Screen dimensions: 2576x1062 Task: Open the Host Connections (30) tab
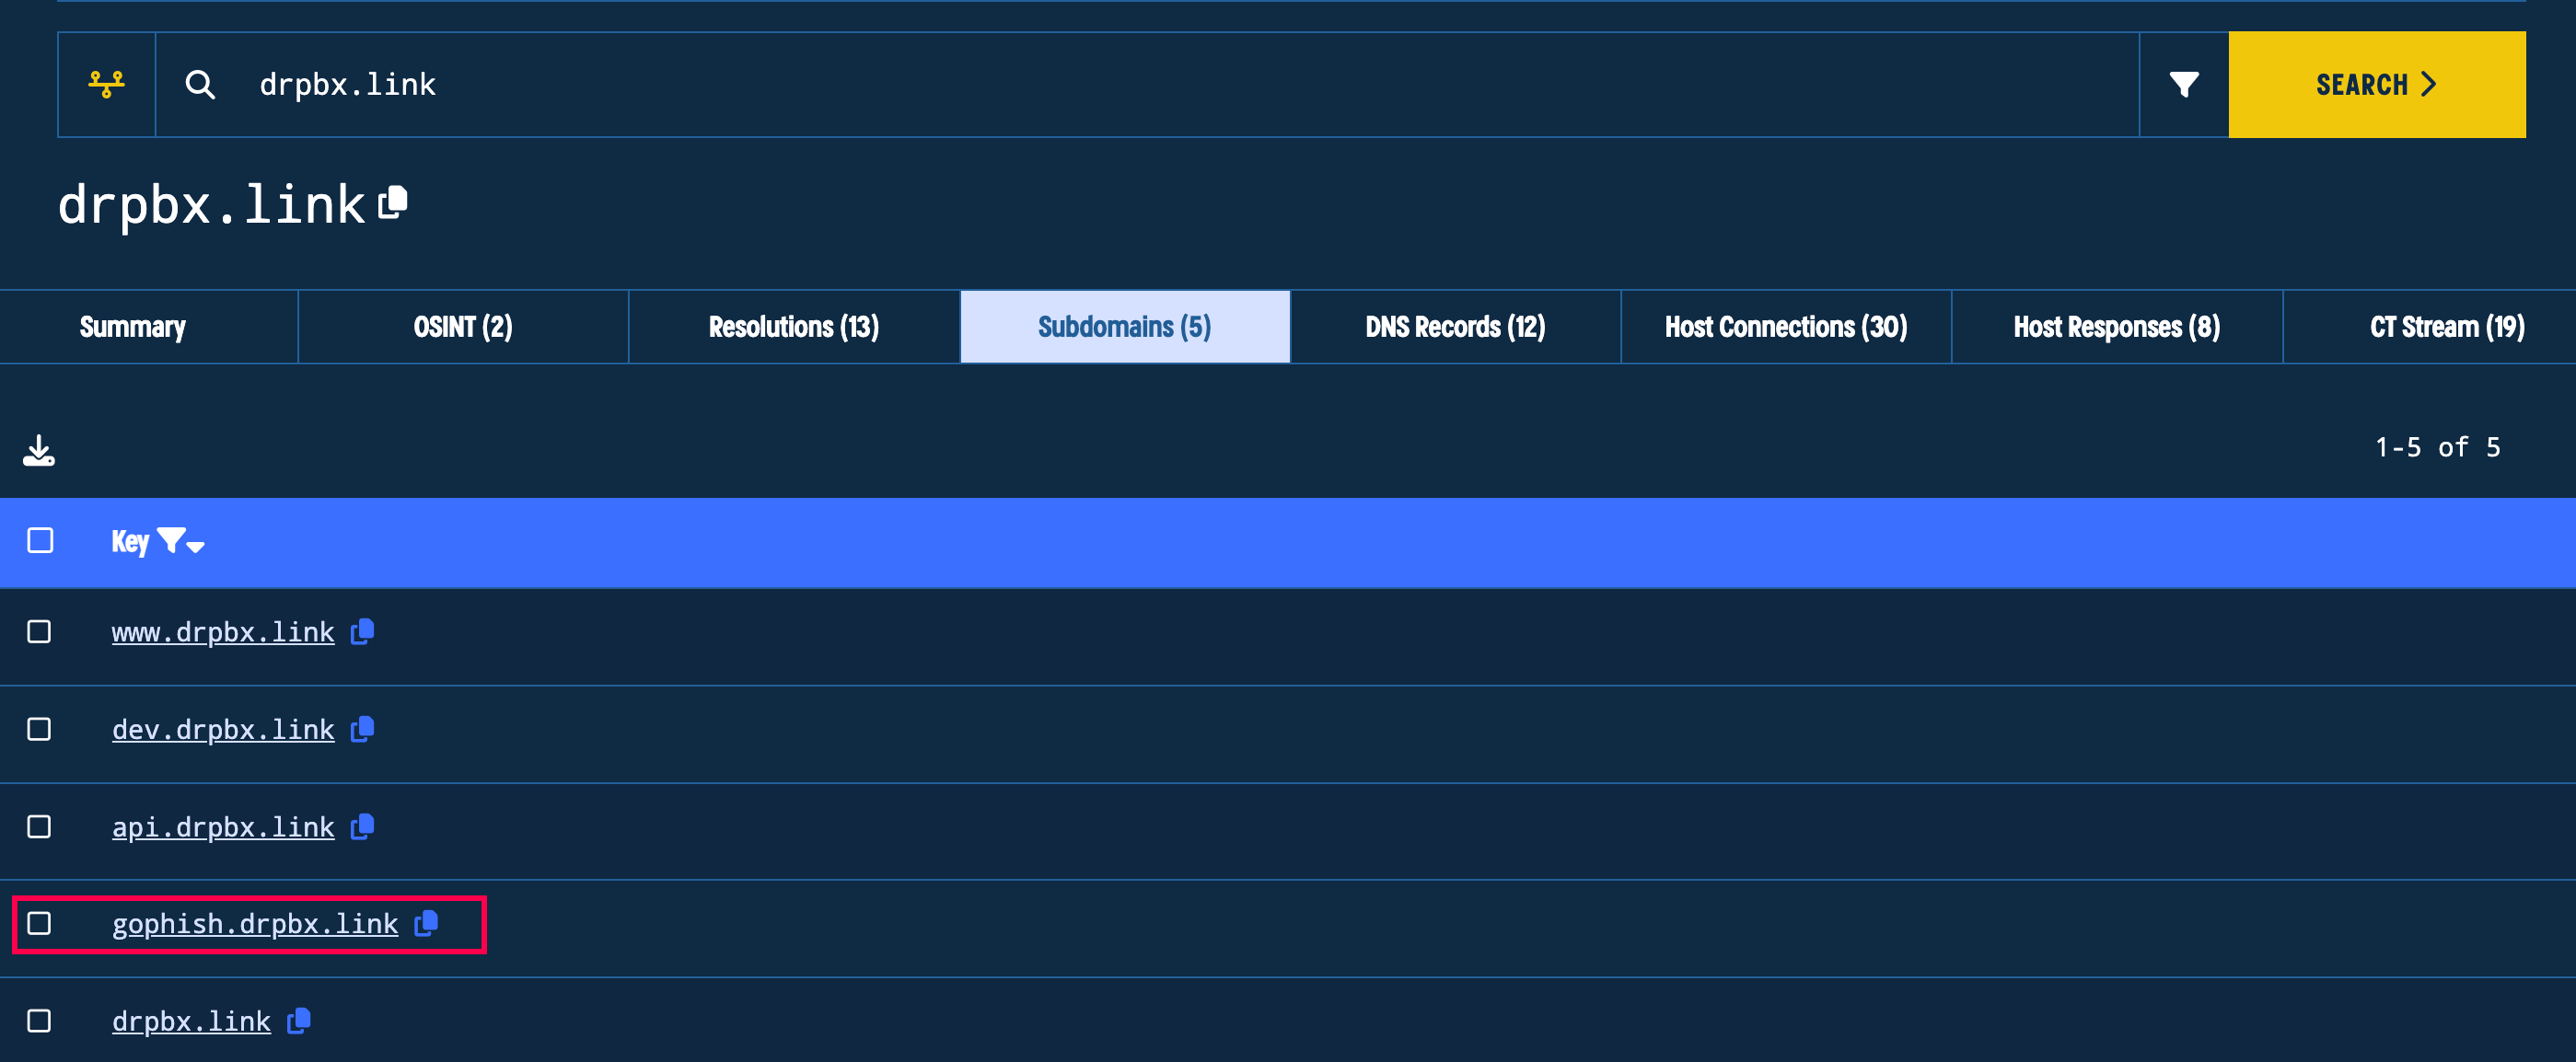pos(1785,327)
